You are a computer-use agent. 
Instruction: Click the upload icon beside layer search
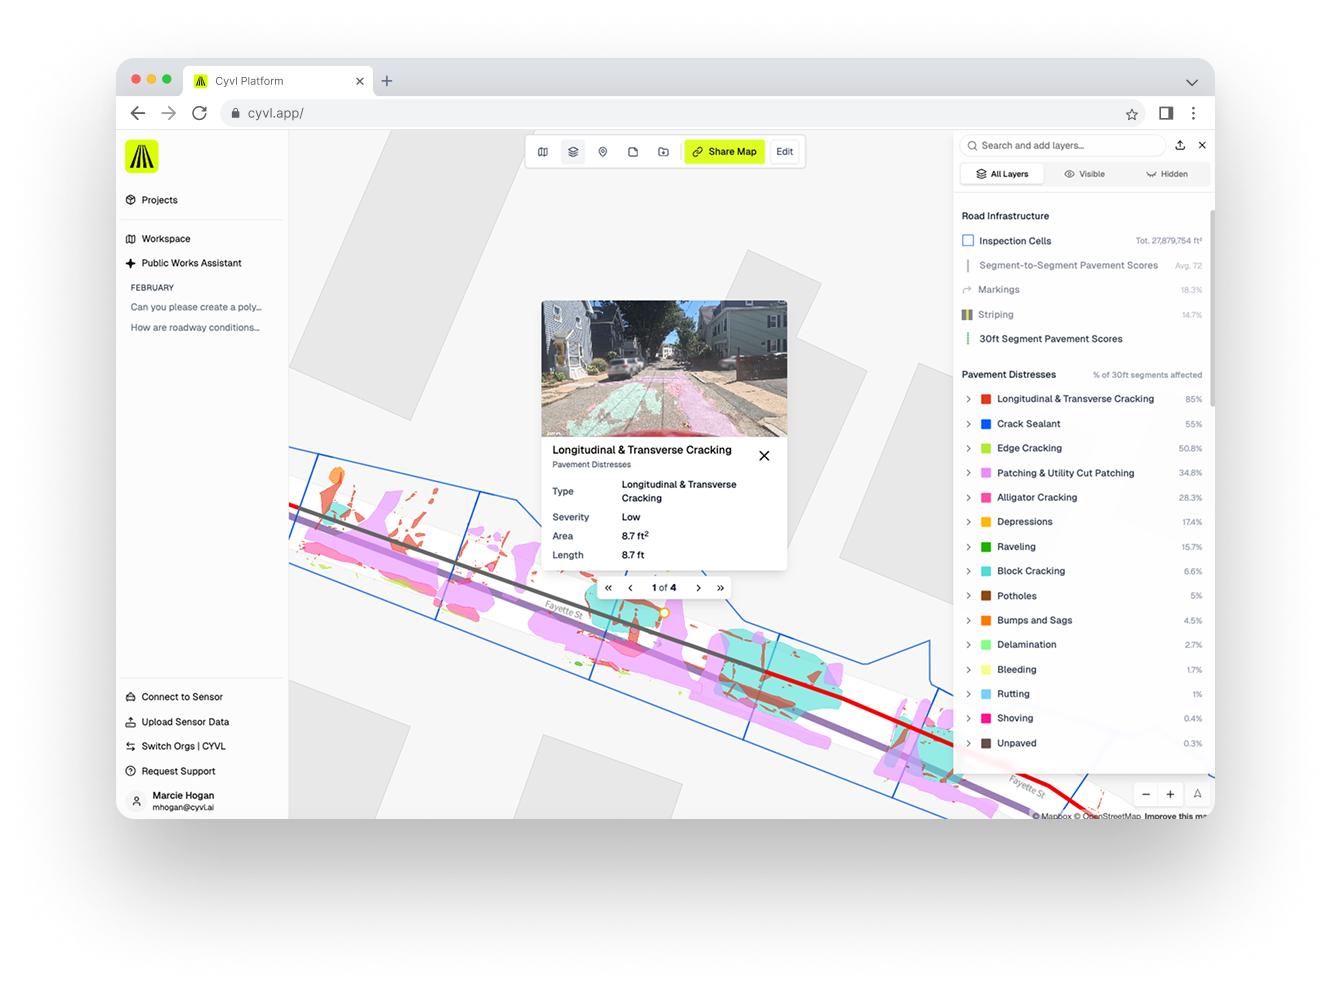(1180, 145)
